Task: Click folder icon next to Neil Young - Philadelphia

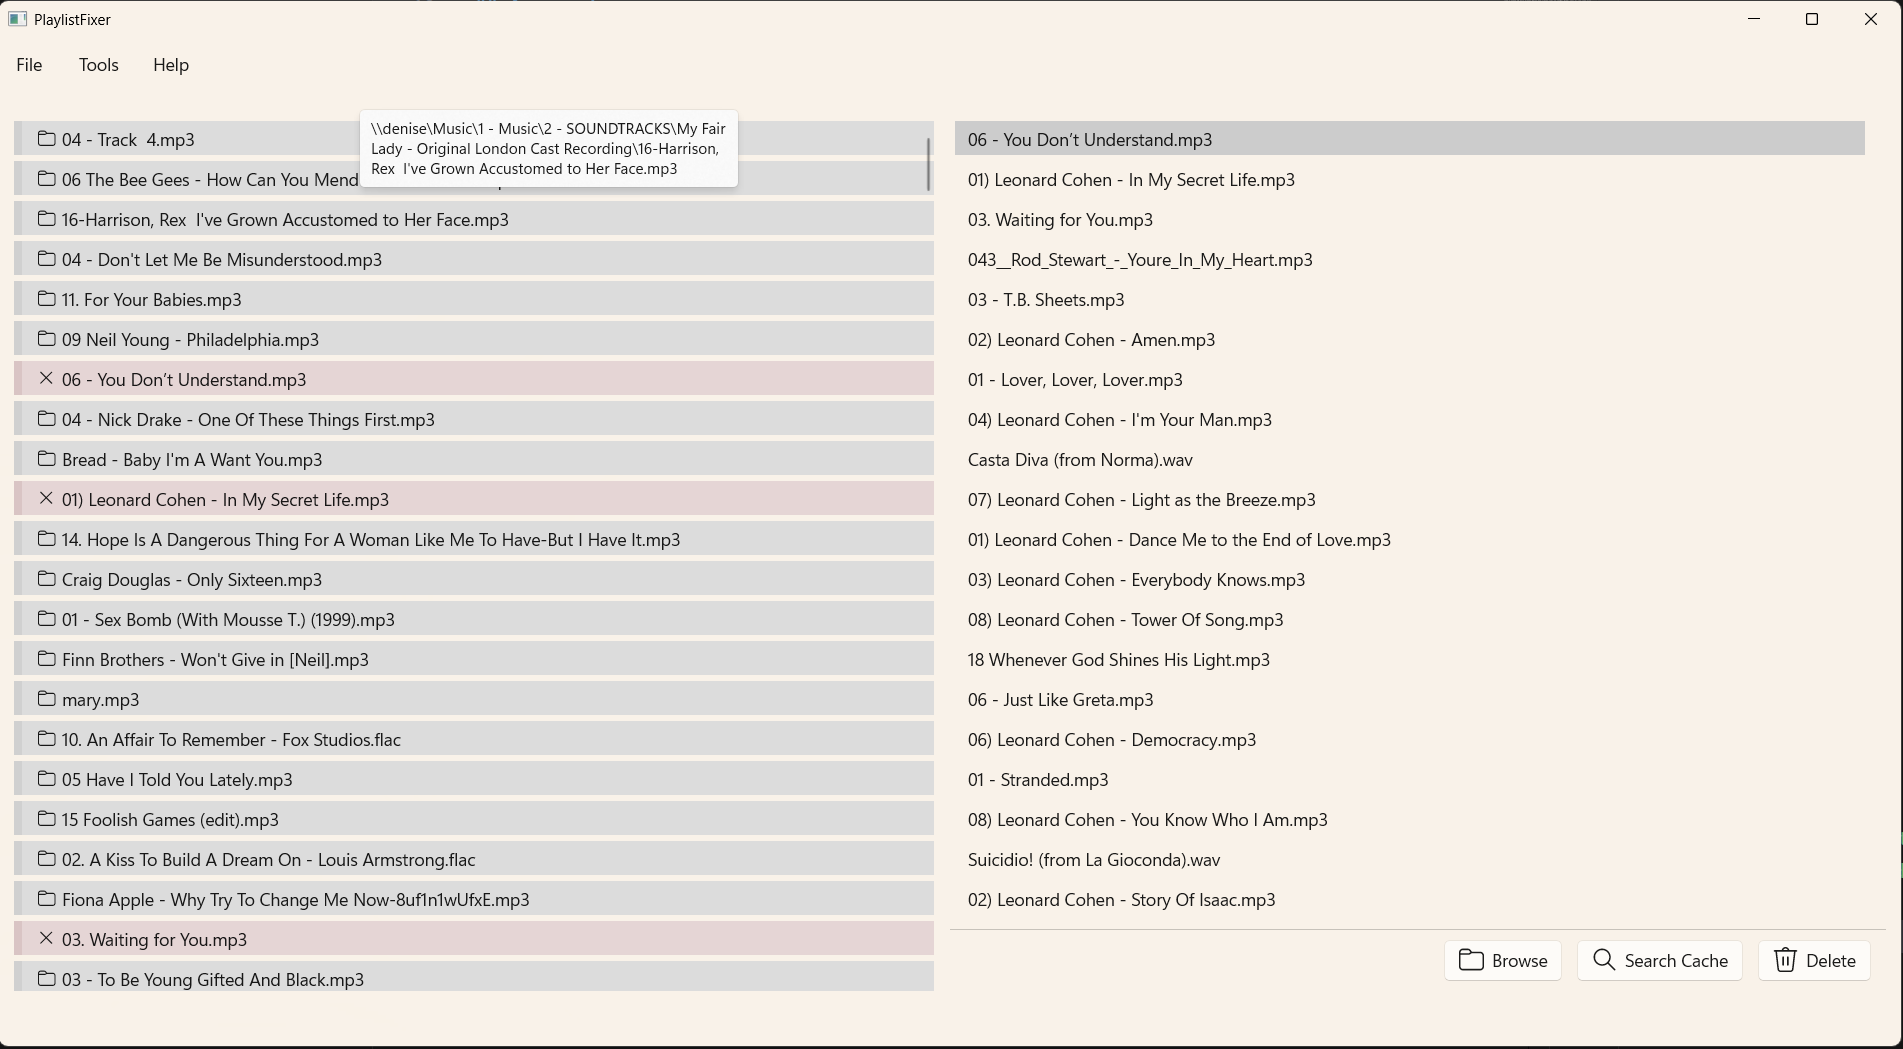Action: (x=46, y=339)
